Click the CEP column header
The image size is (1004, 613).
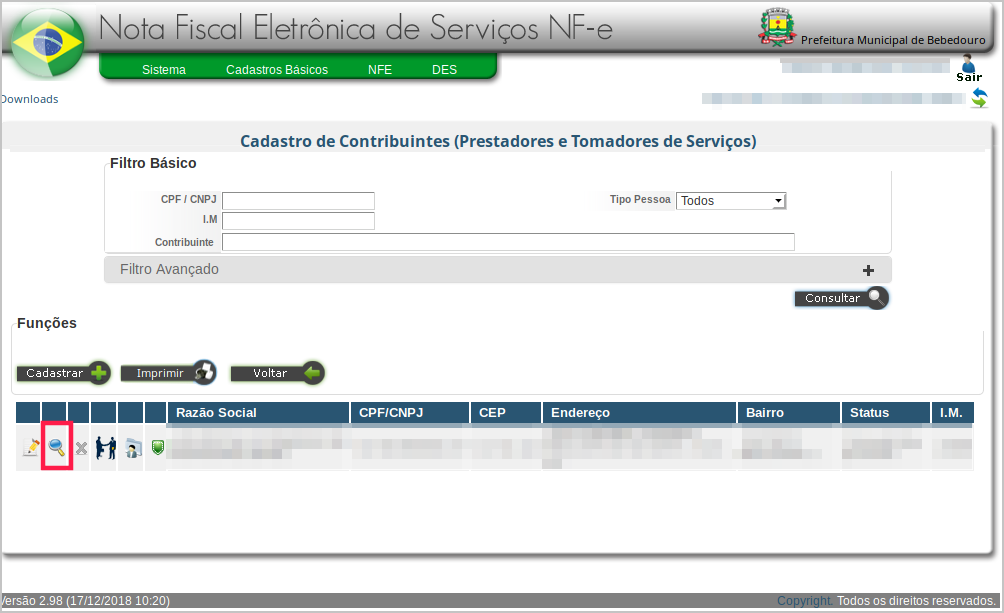click(x=506, y=413)
